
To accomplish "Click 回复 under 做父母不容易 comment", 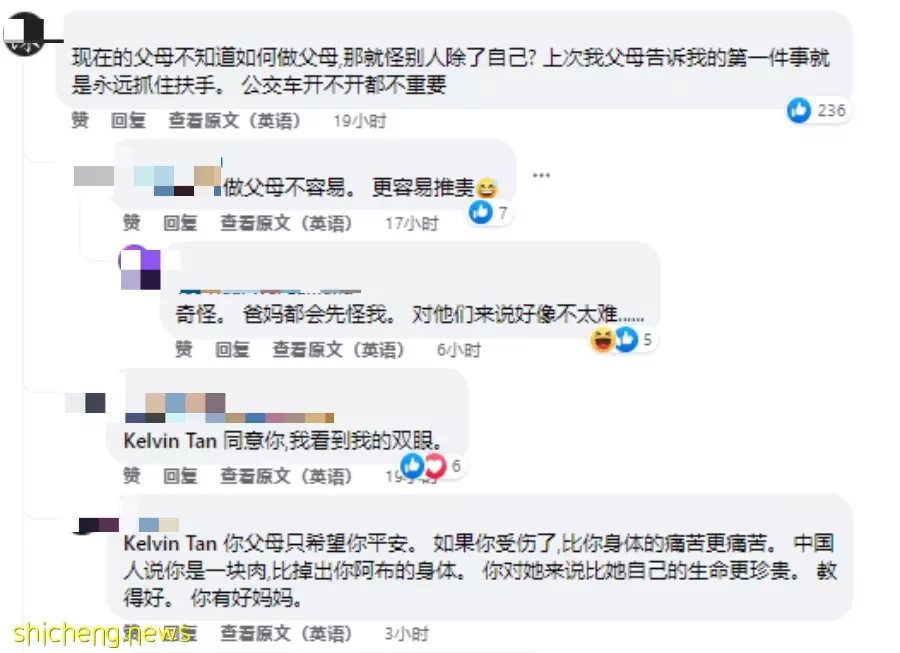I will pos(180,223).
